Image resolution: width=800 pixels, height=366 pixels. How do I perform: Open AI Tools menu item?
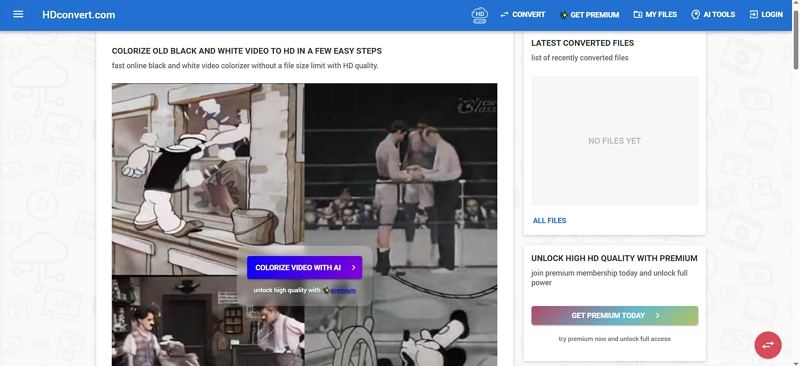tap(713, 15)
